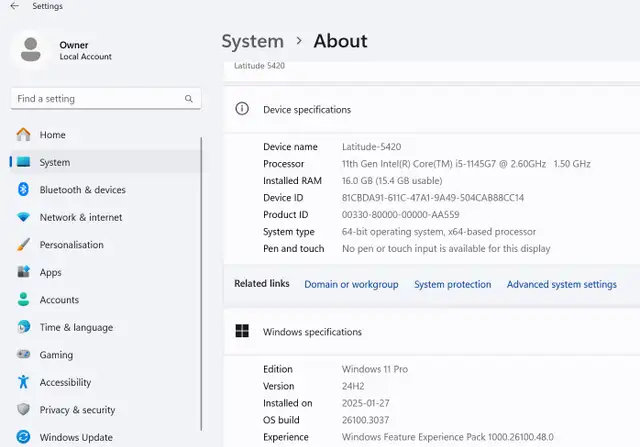
Task: Open the Domain or workgroup link
Action: (351, 285)
